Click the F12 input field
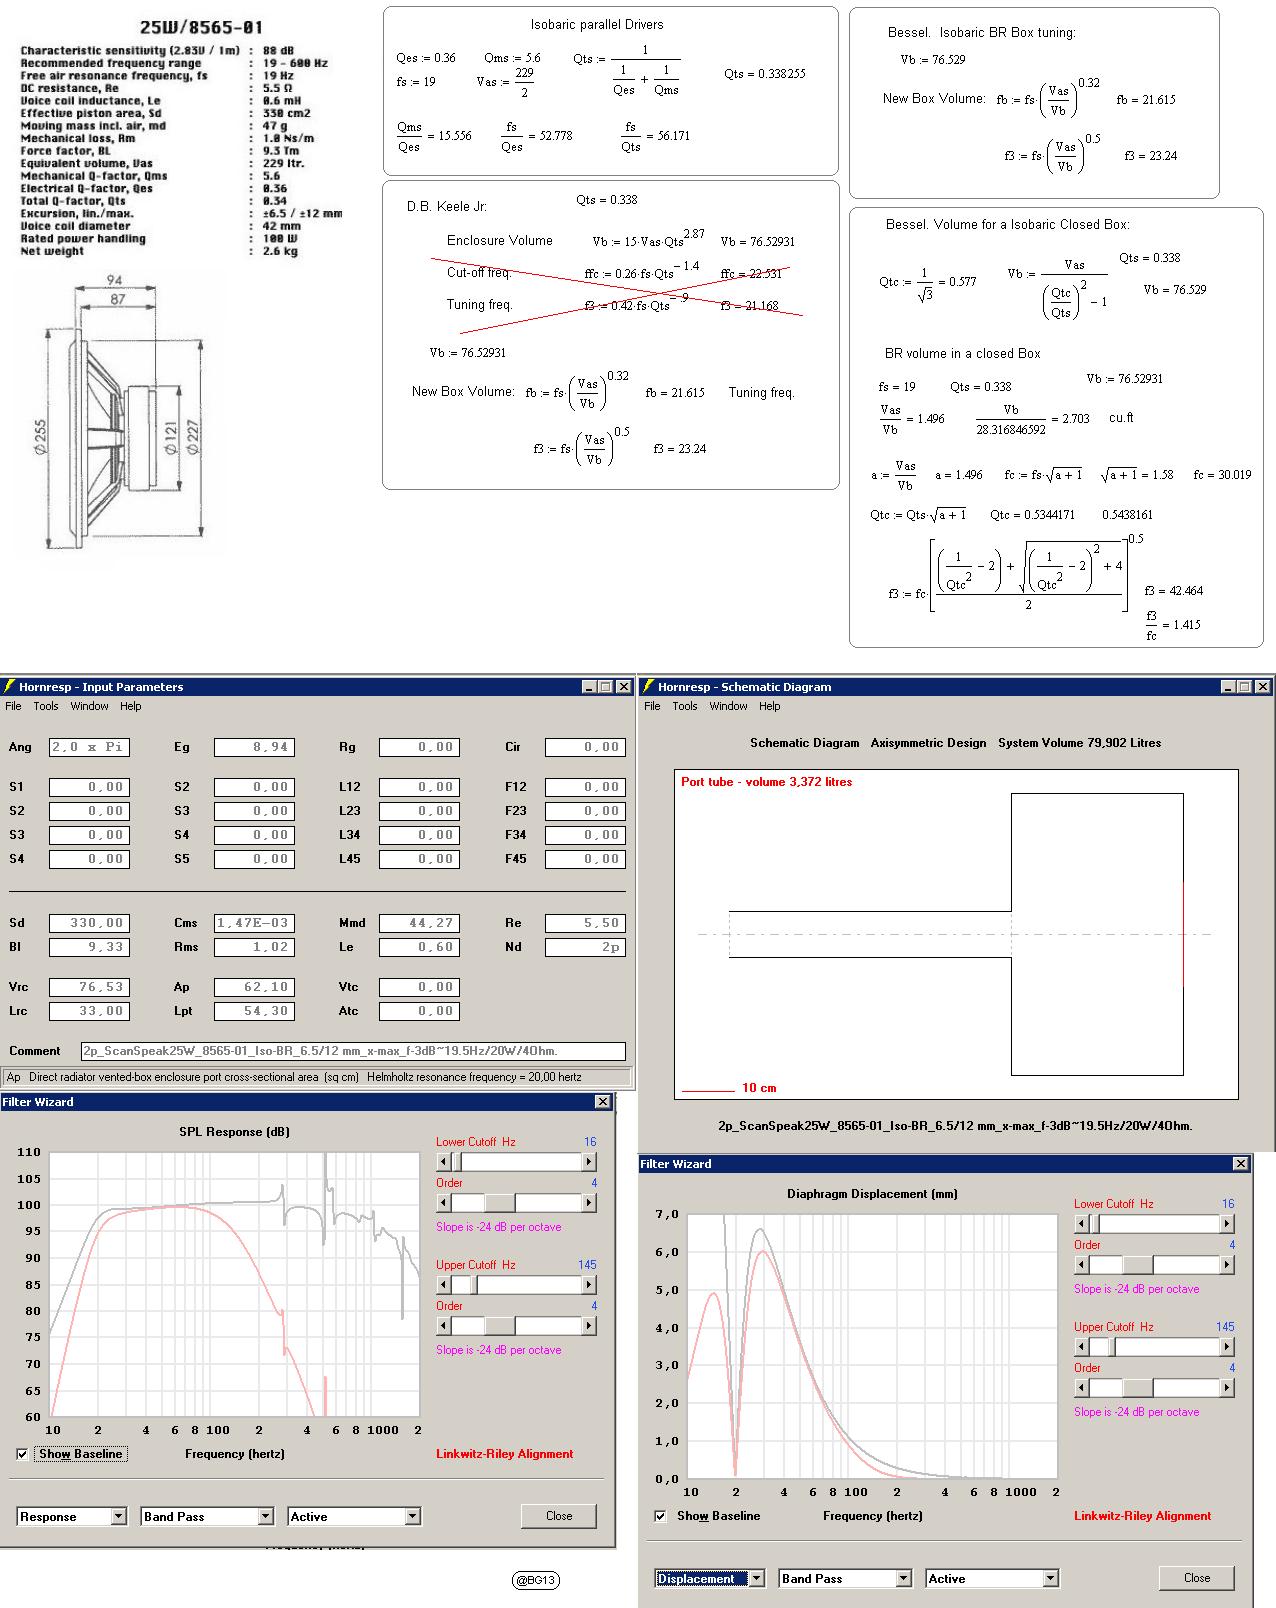The width and height of the screenshot is (1276, 1608). click(x=585, y=787)
